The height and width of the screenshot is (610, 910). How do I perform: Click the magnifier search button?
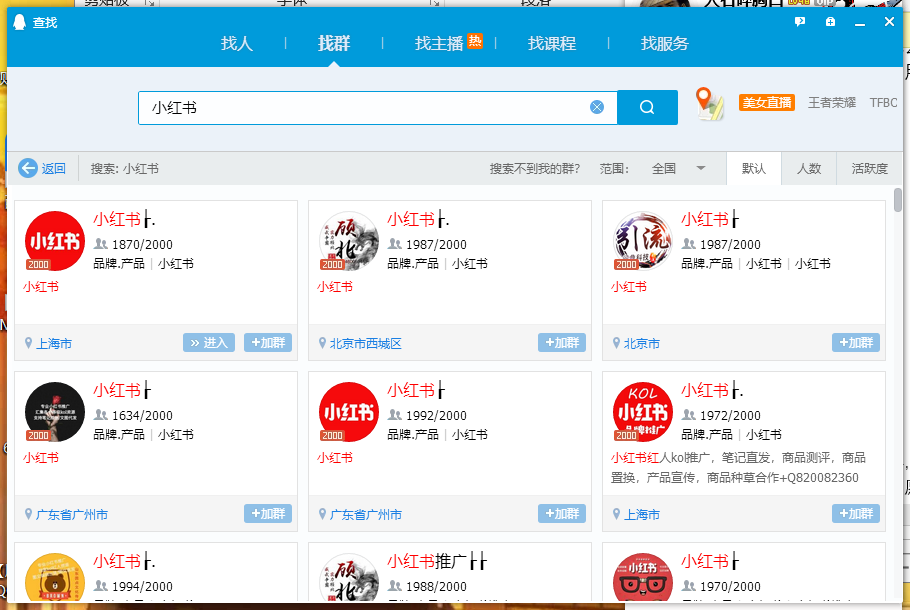tap(647, 107)
